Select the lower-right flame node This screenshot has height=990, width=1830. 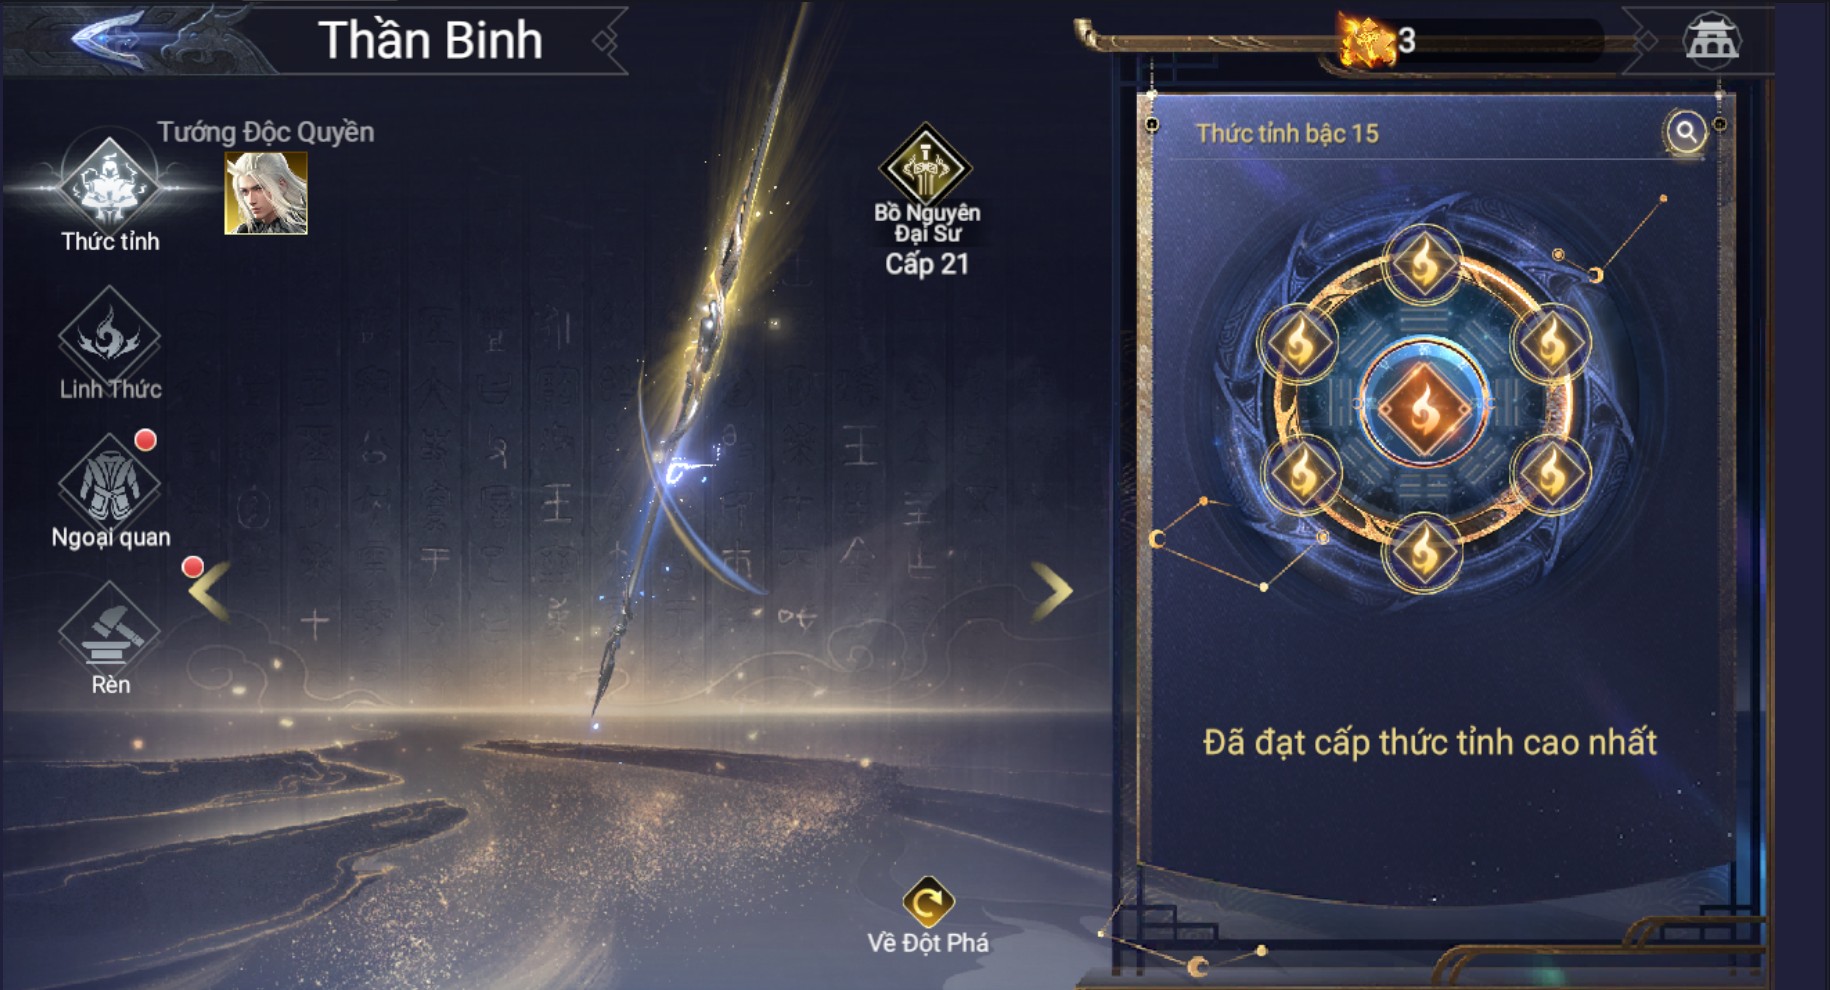pyautogui.click(x=1551, y=474)
